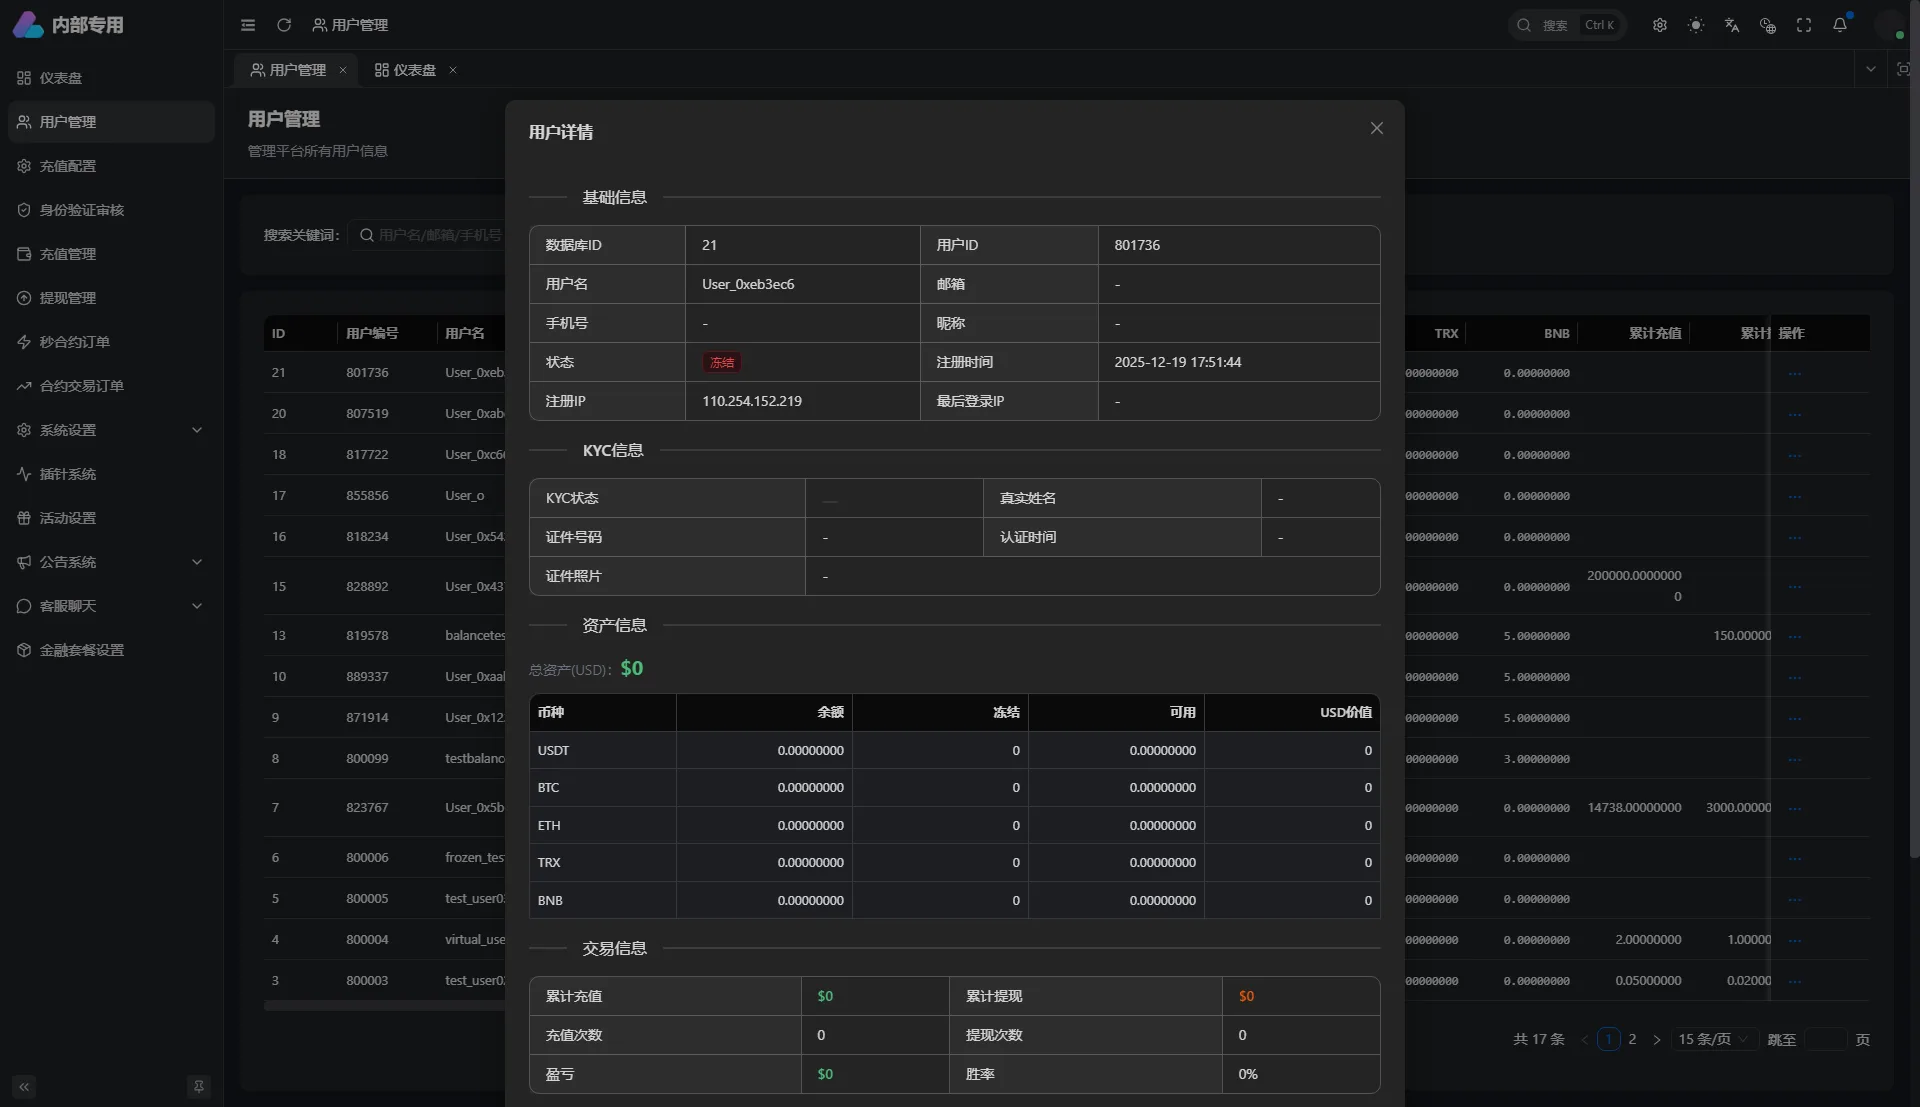Open the 15 条/页 page size dropdown
Viewport: 1920px width, 1107px height.
pyautogui.click(x=1713, y=1040)
